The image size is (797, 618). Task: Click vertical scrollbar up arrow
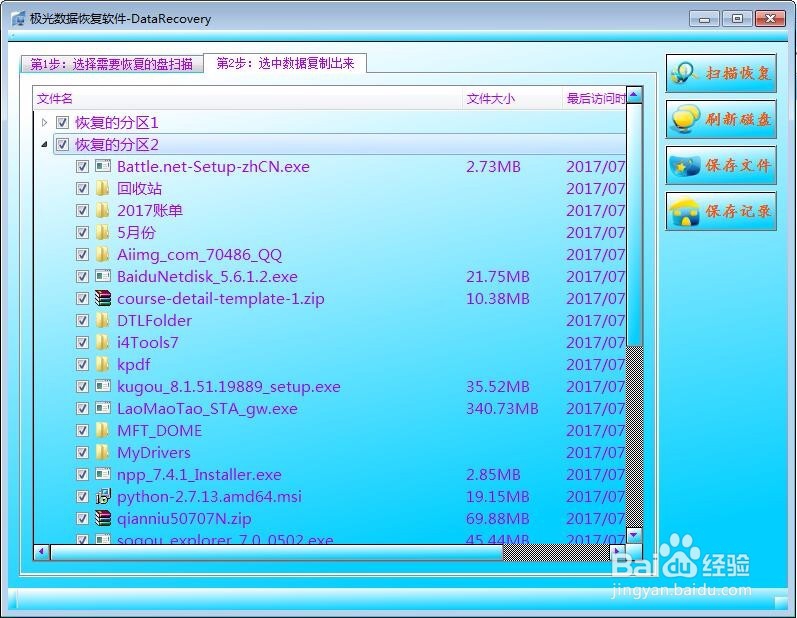[x=634, y=95]
